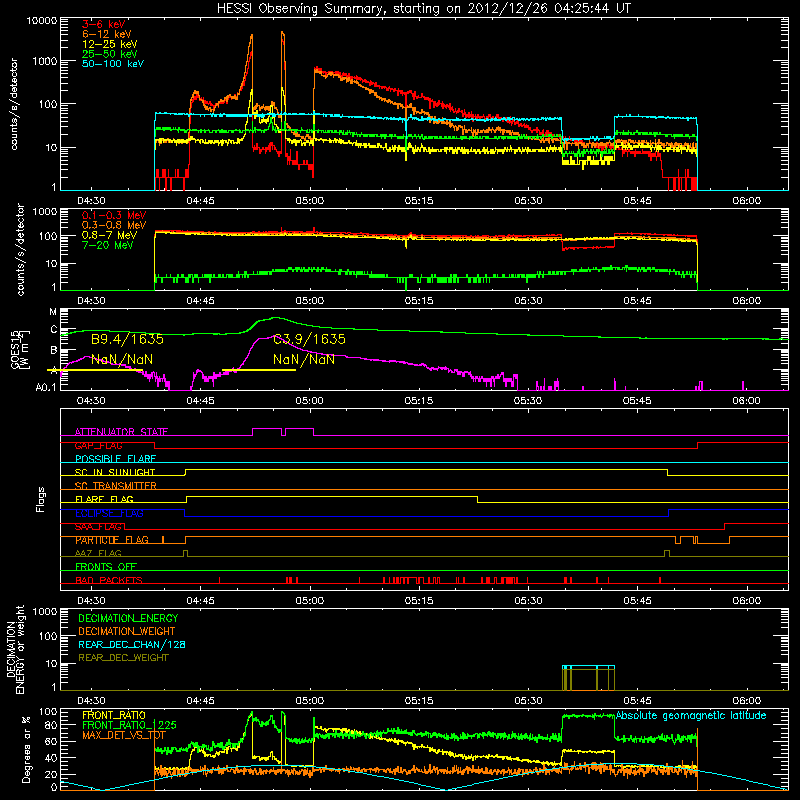Select the POSSIBLE_FLARE flag label
The height and width of the screenshot is (800, 800).
(115, 459)
